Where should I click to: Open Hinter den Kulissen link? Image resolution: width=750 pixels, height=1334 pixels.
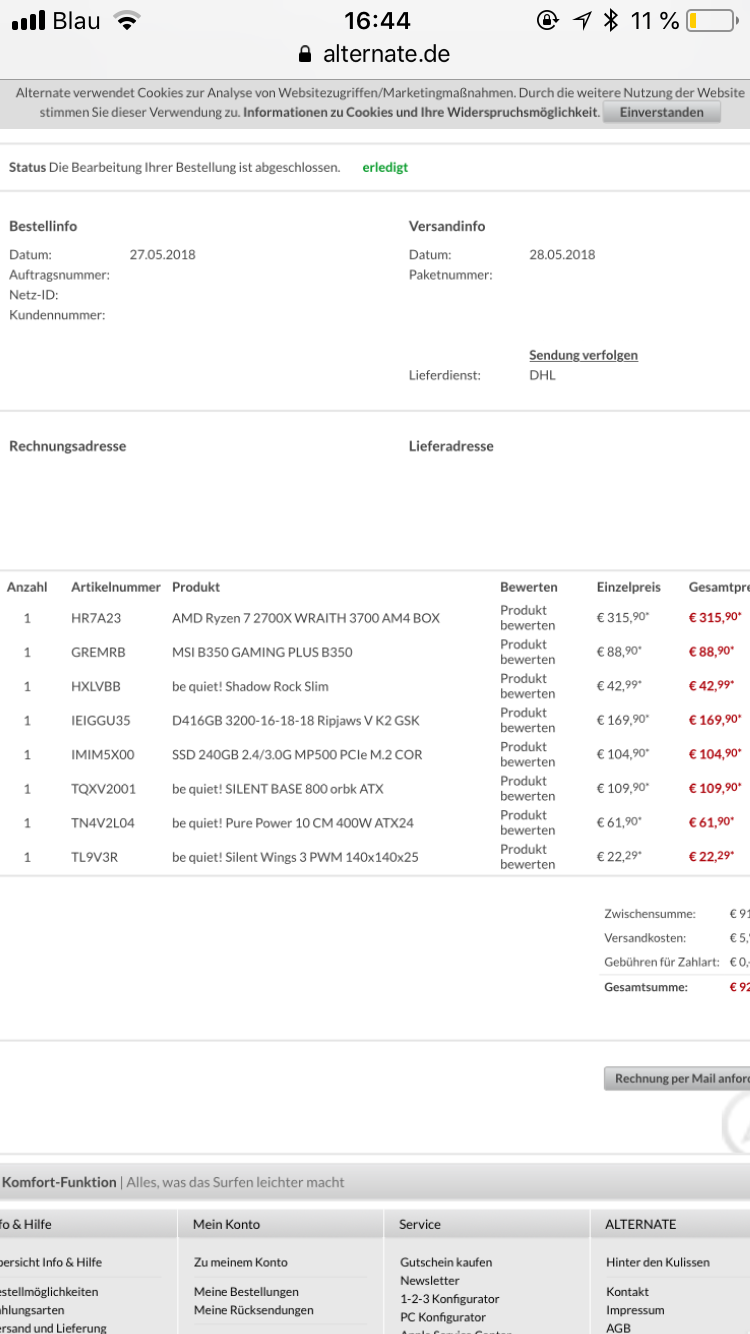(658, 1262)
